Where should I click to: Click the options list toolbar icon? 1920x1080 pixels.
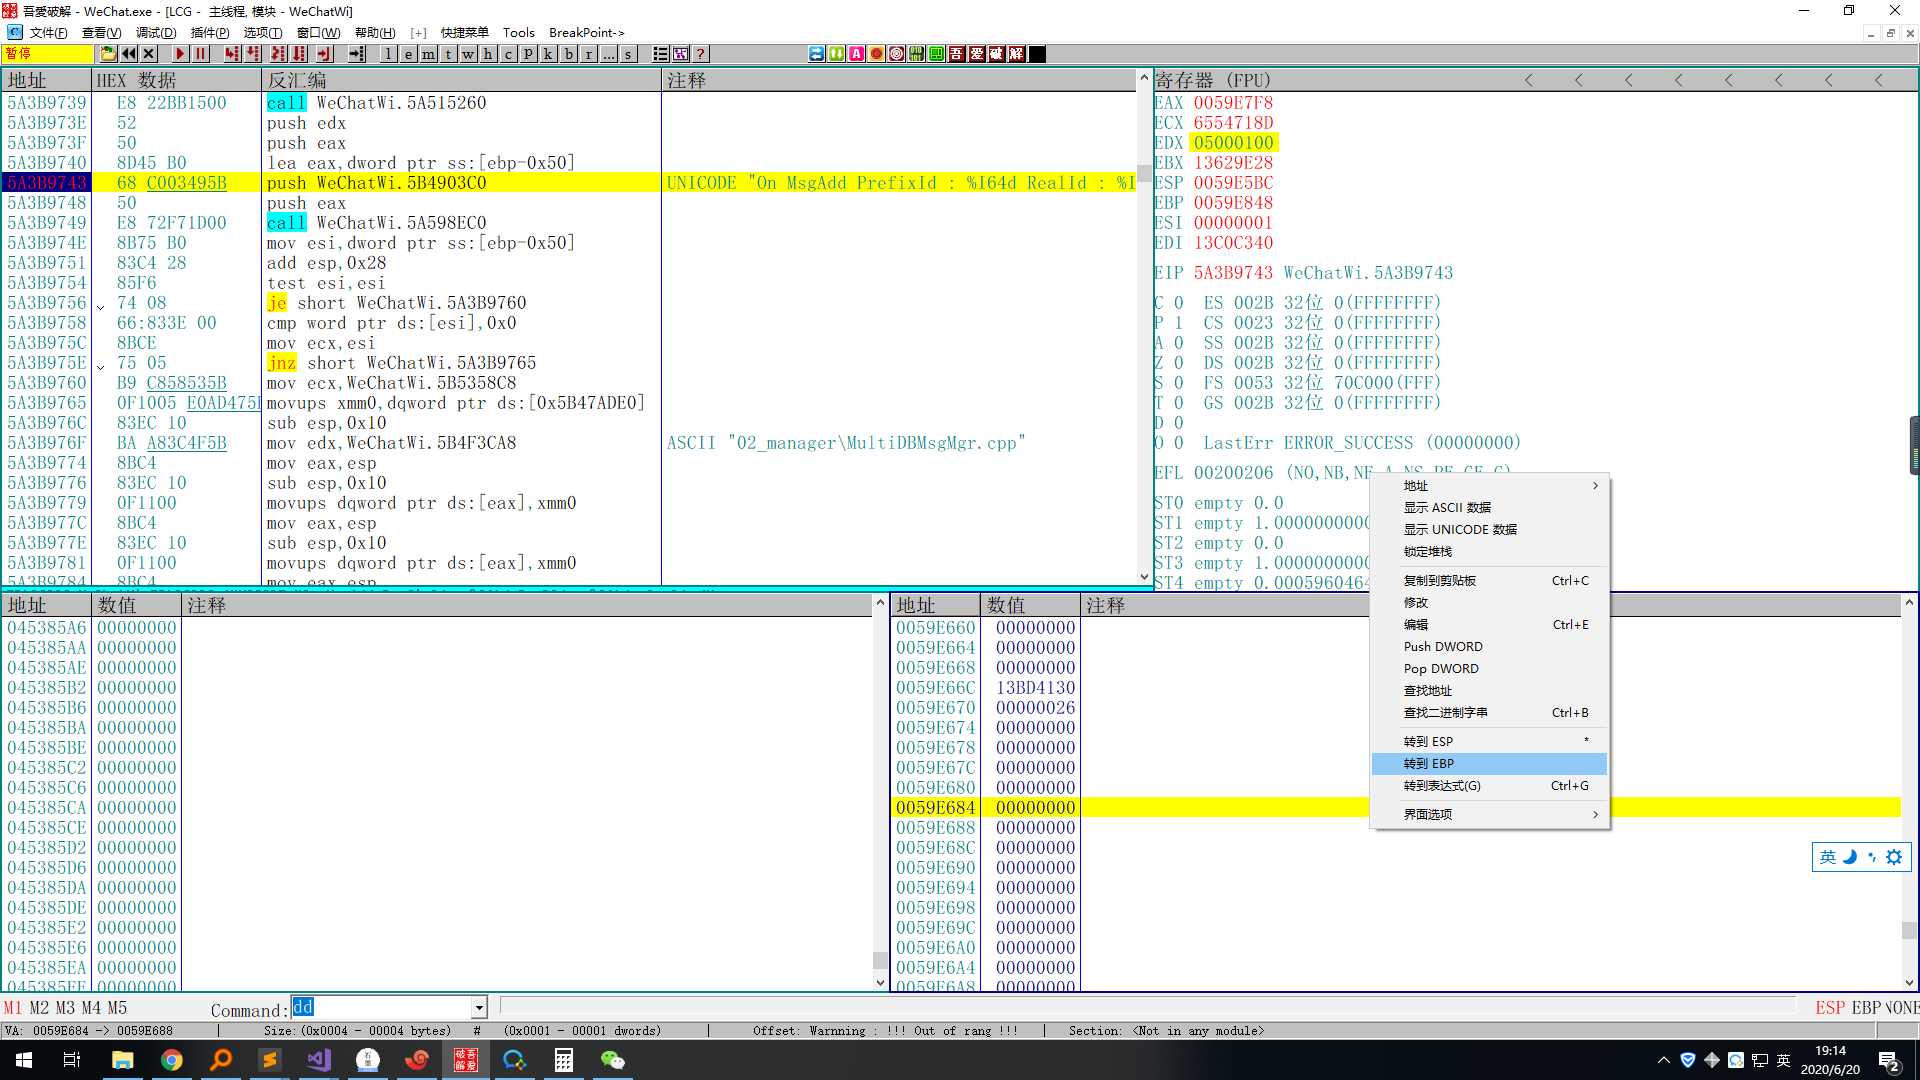coord(660,54)
